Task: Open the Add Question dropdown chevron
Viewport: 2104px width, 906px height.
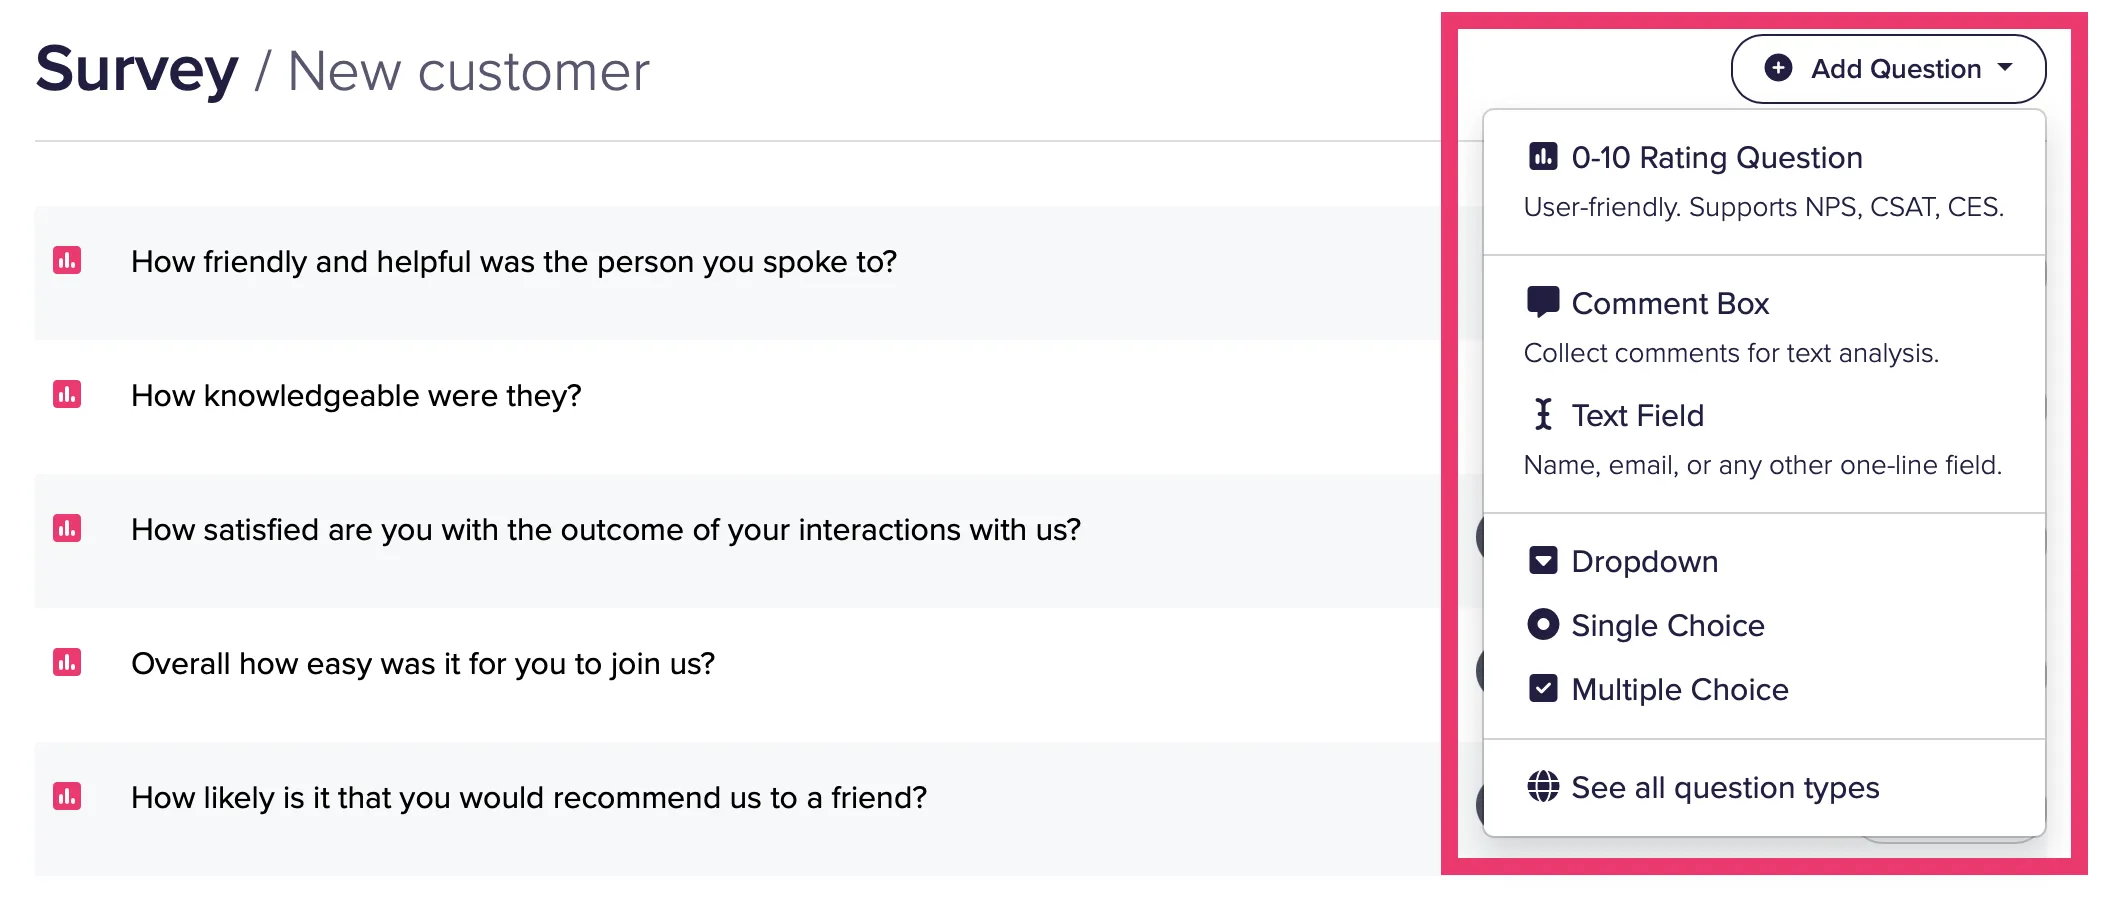Action: coord(2004,69)
